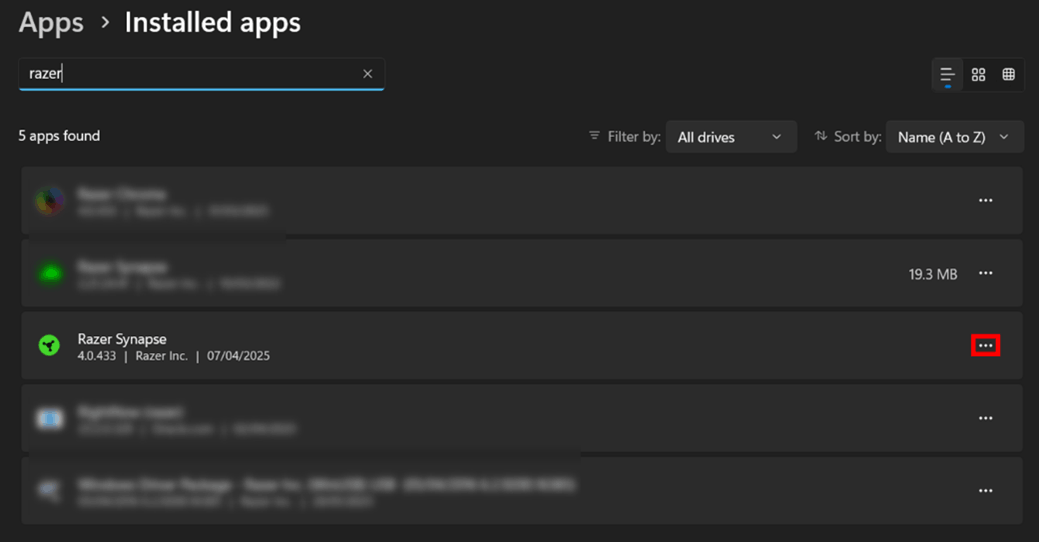Click the 19.3 MB size label

[x=932, y=274]
